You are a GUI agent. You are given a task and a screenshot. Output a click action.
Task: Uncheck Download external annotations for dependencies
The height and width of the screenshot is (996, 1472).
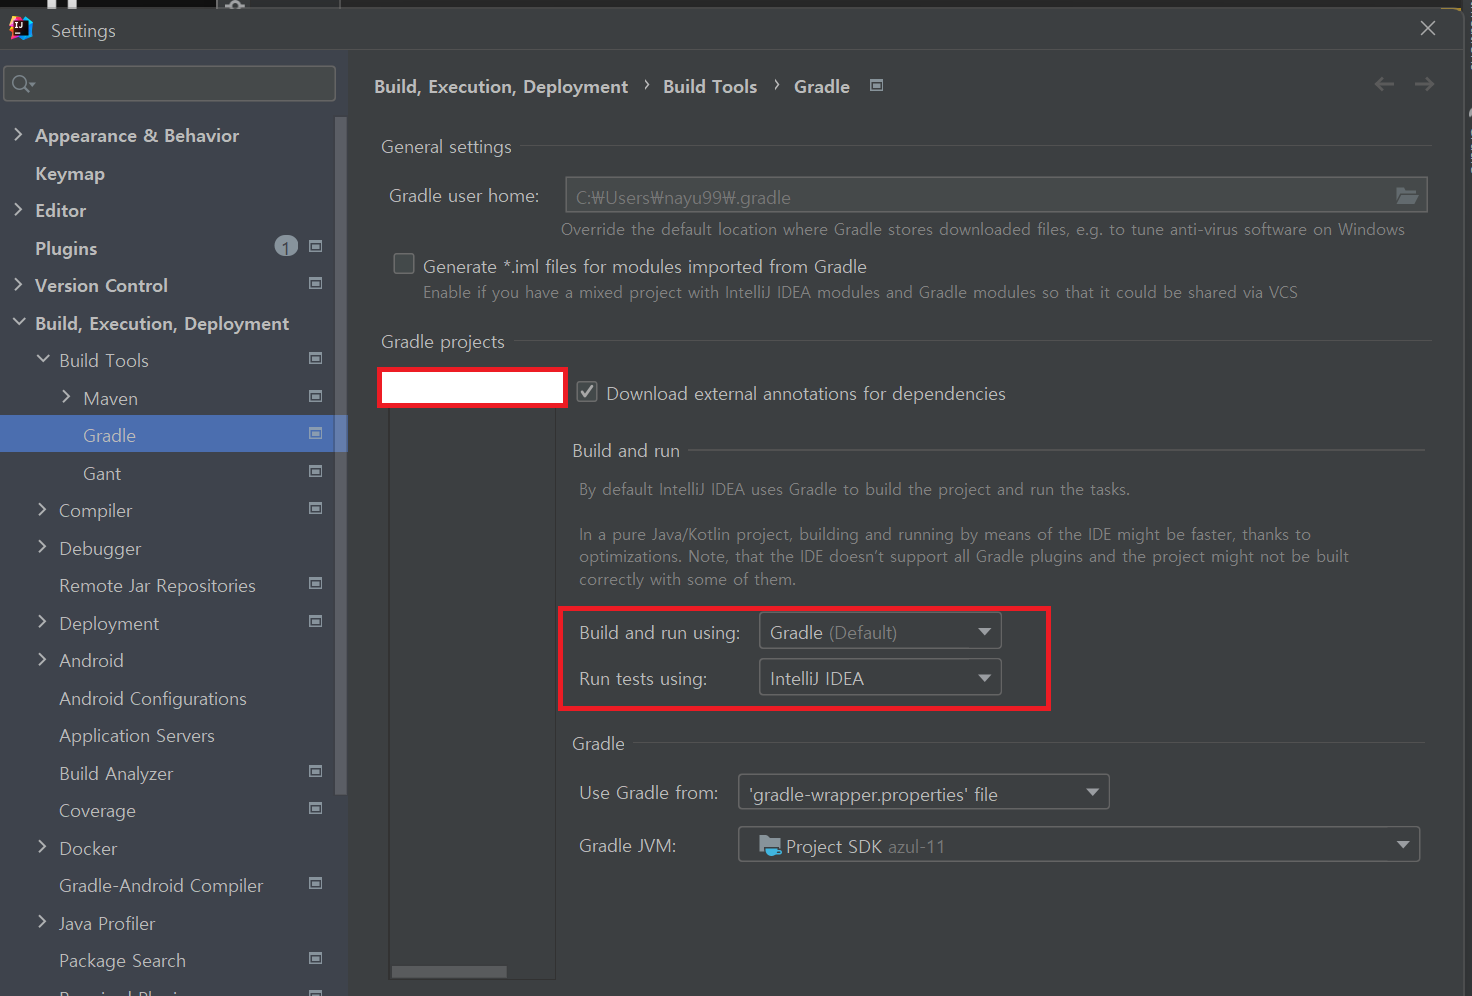click(x=587, y=392)
